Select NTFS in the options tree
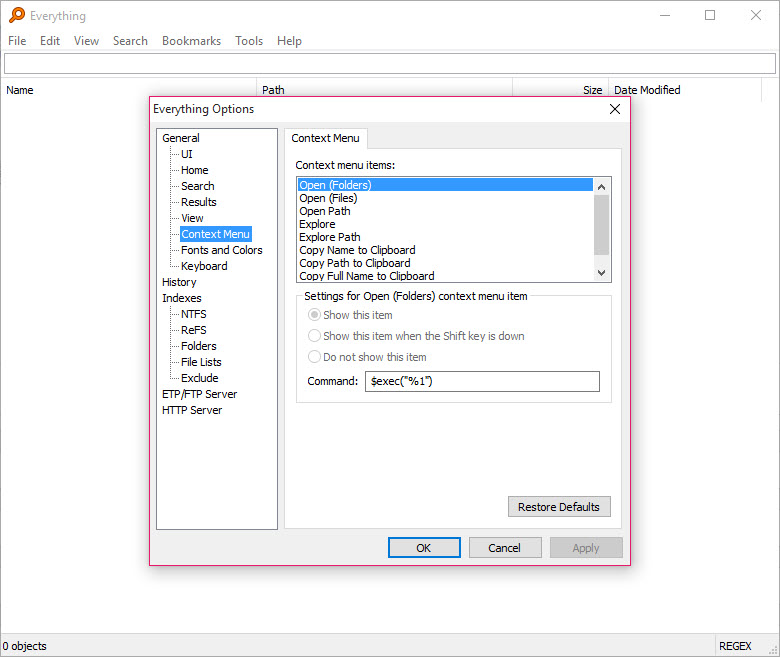Image resolution: width=780 pixels, height=657 pixels. click(x=194, y=314)
